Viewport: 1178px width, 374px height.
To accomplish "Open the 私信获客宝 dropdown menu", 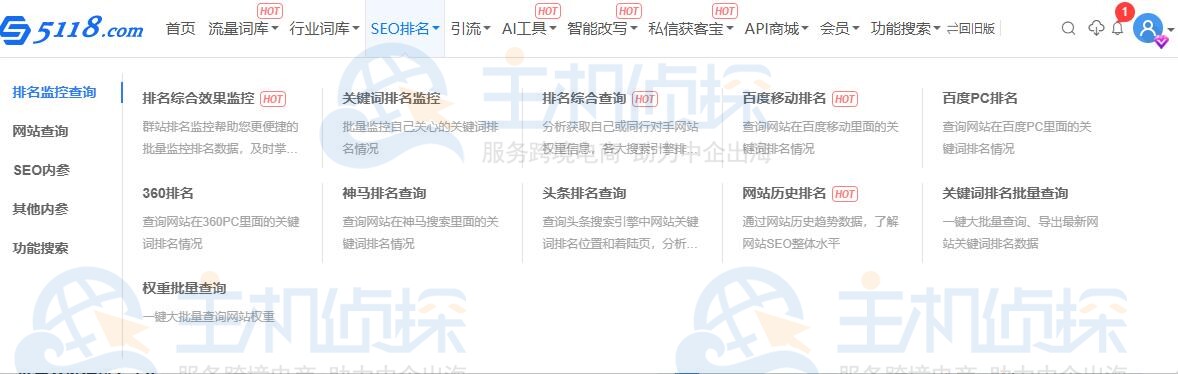I will tap(690, 29).
